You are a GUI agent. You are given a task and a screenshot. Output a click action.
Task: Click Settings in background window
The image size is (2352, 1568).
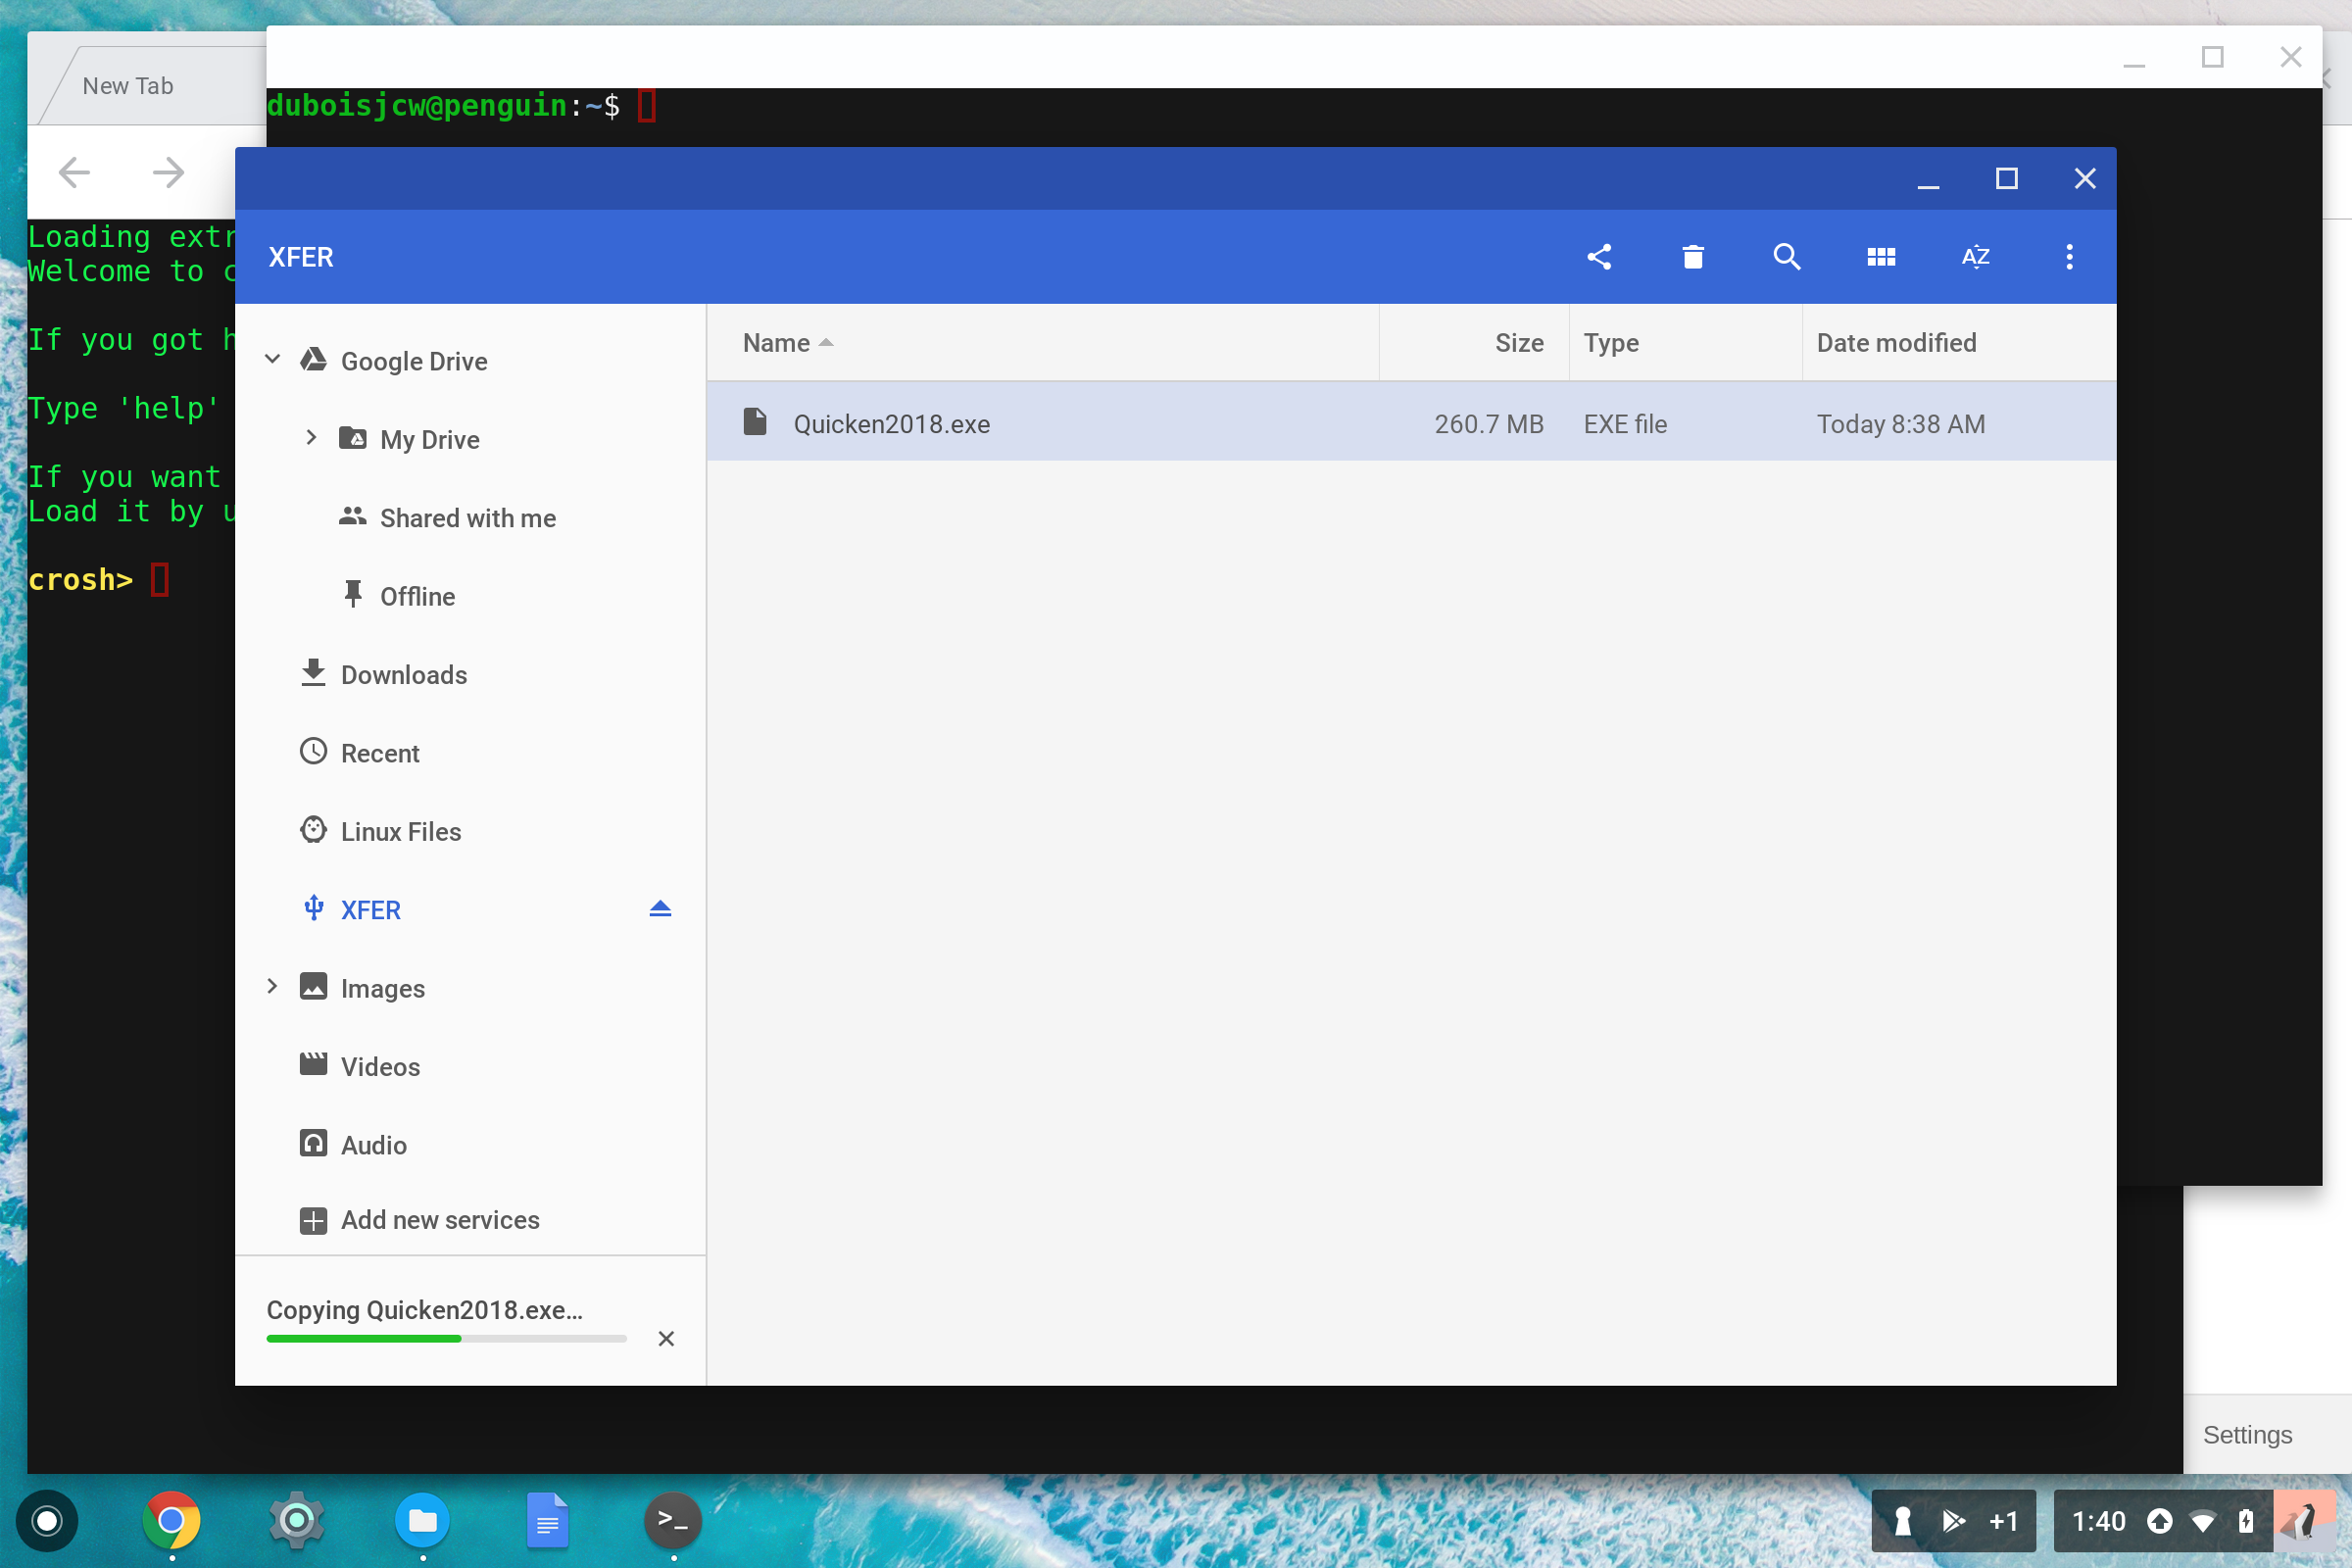point(2247,1434)
